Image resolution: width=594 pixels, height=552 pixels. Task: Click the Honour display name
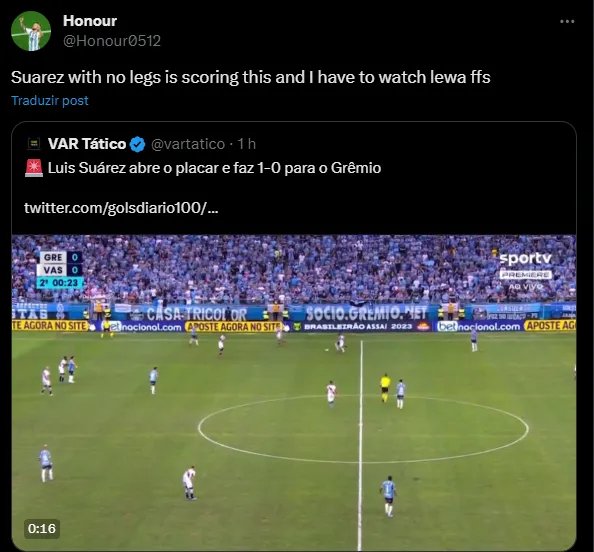90,21
